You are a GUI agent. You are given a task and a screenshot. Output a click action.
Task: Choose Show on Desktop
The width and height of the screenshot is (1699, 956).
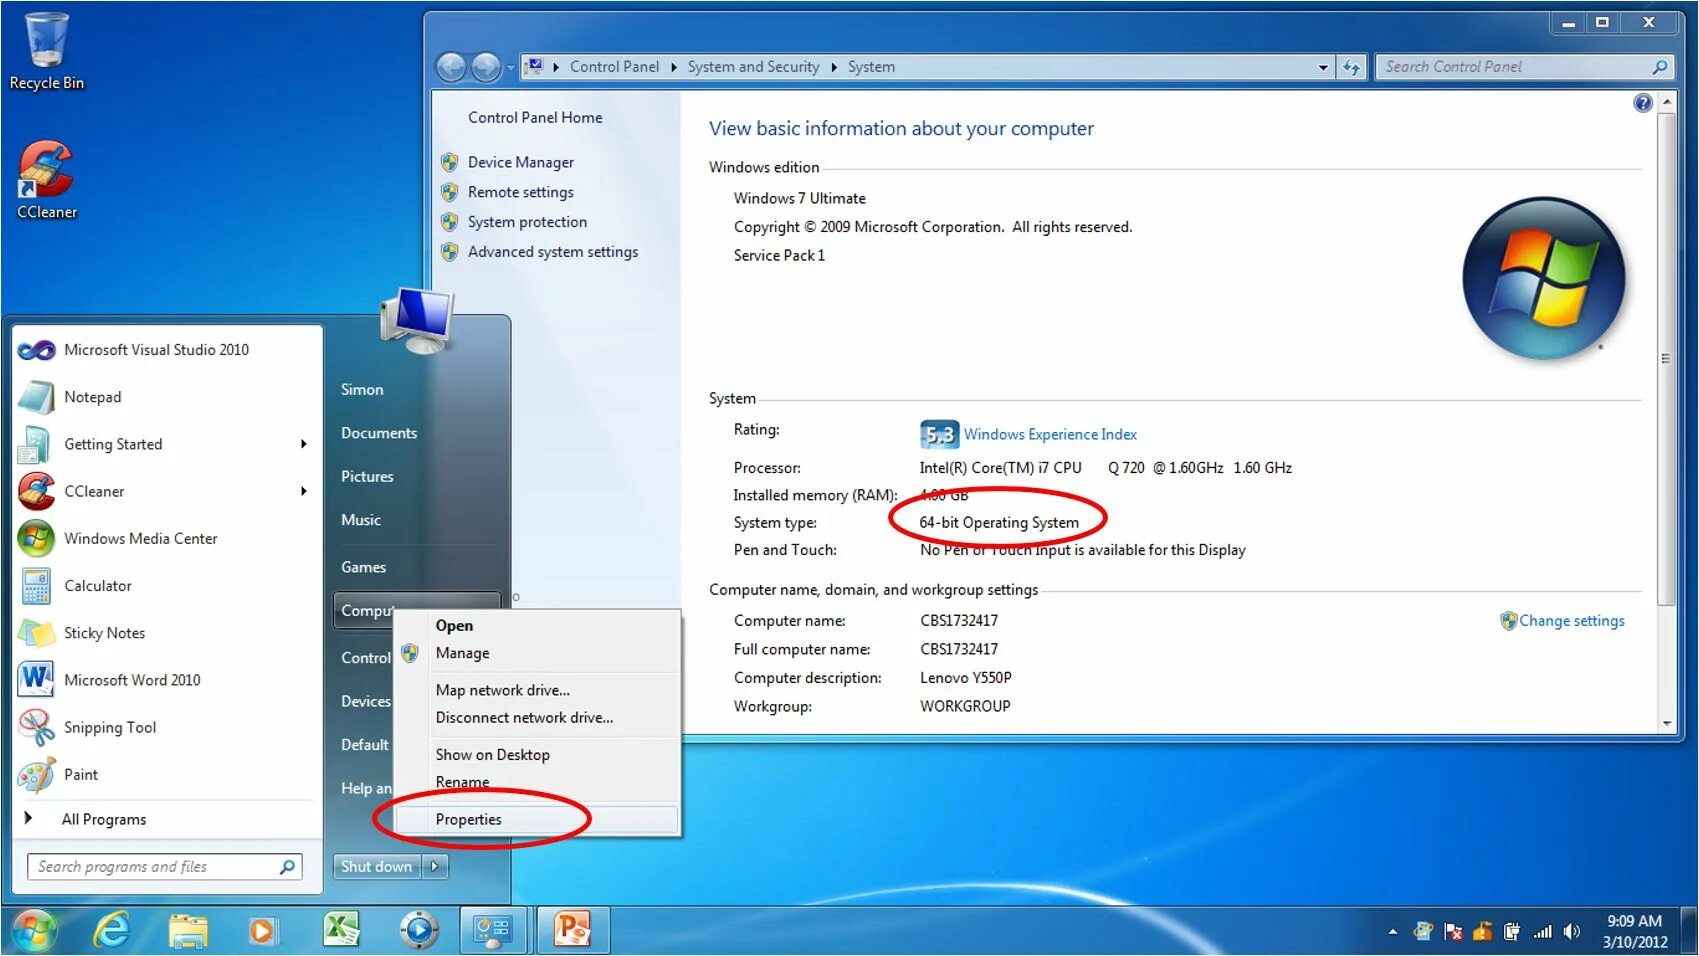click(x=492, y=755)
